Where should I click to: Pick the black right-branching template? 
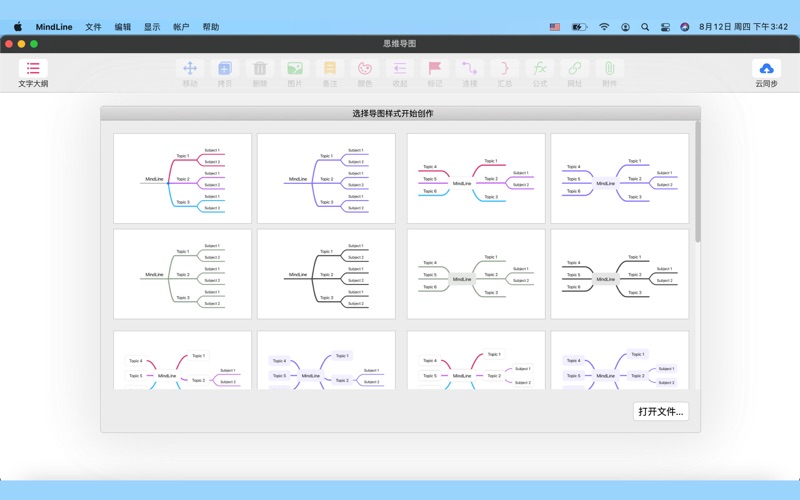pos(326,274)
